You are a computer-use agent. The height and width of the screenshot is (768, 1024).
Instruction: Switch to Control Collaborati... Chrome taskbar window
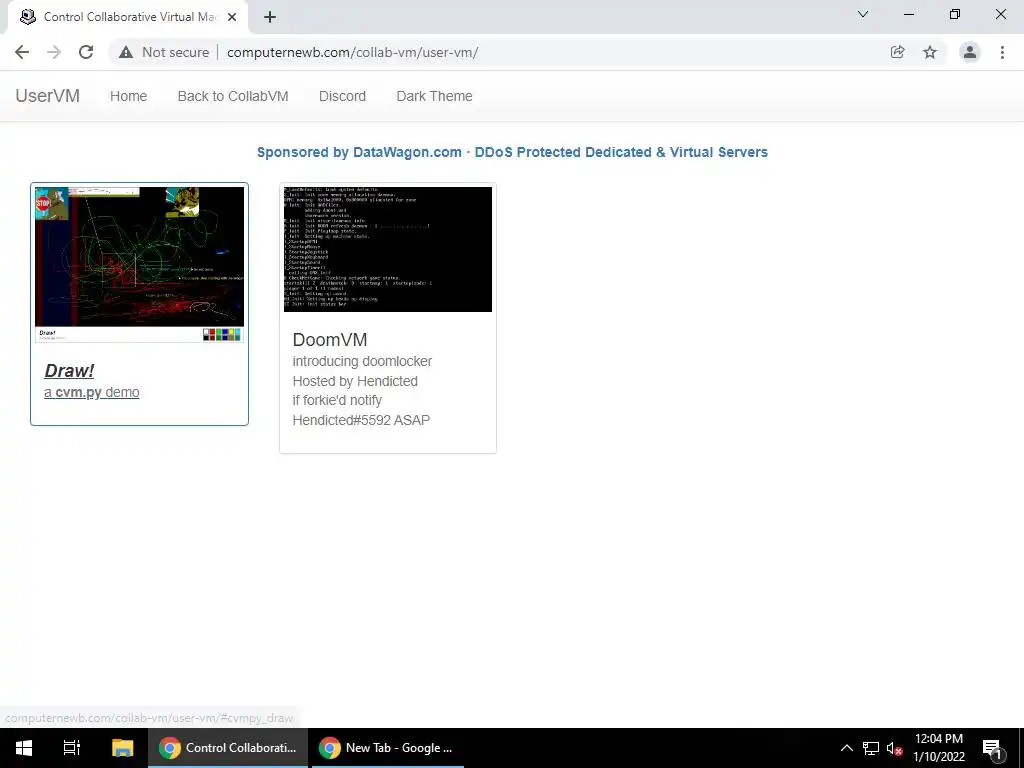228,748
